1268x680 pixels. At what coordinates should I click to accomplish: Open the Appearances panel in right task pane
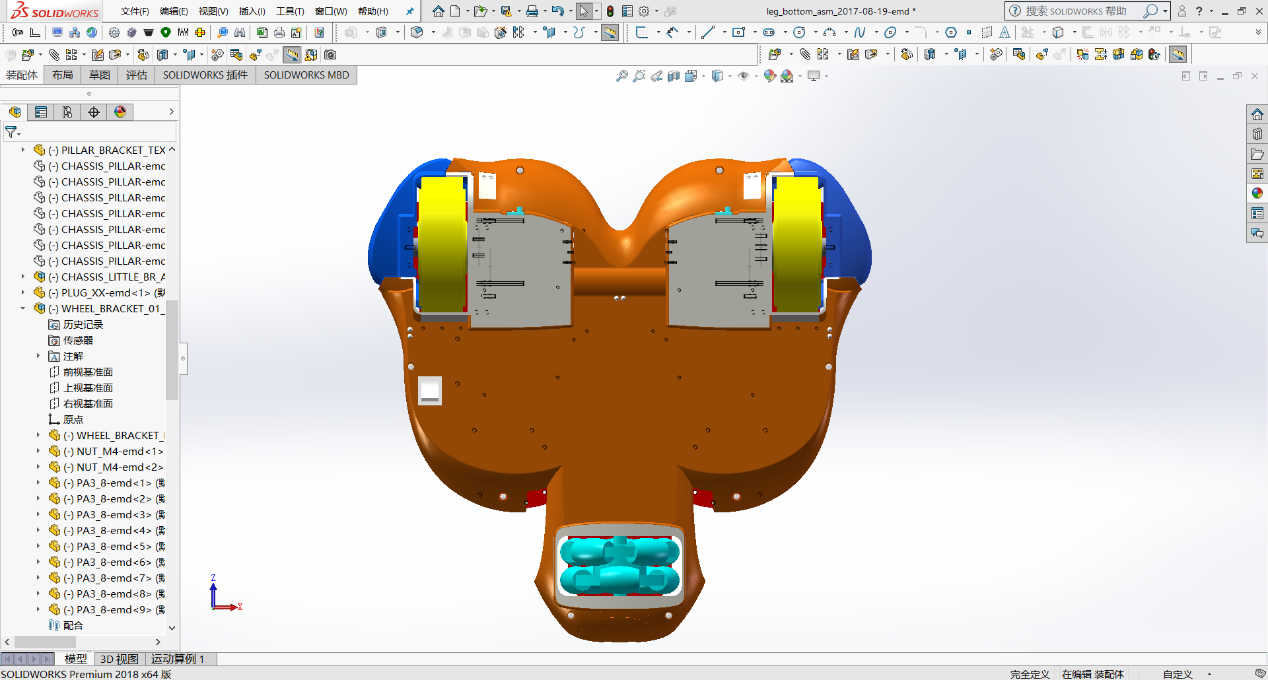[x=1257, y=193]
